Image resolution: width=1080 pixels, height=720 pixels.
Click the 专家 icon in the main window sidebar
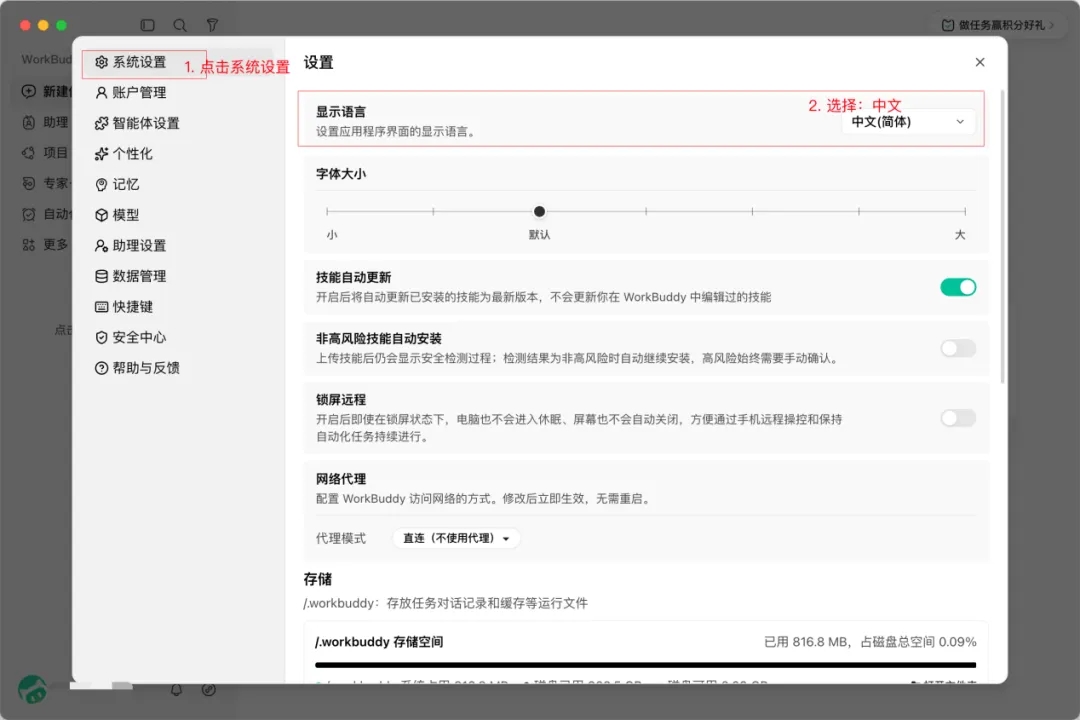coord(29,183)
